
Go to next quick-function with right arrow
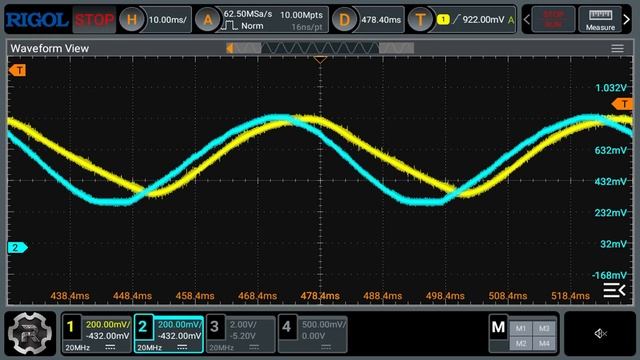pos(627,19)
